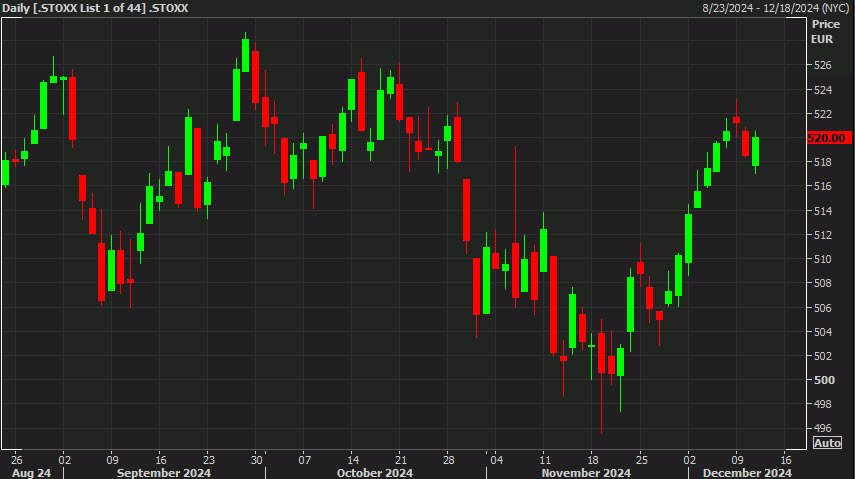Click the 512 price axis value

point(822,235)
